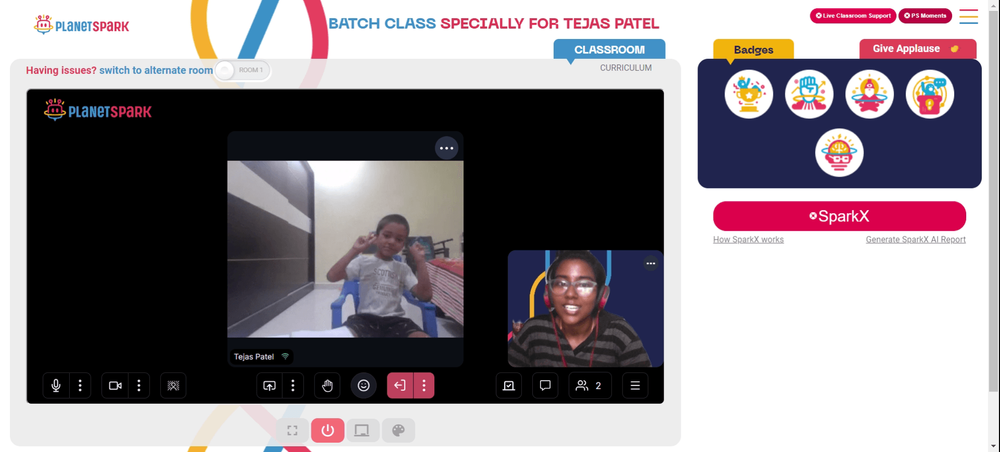Open the color palette icon

tap(398, 430)
